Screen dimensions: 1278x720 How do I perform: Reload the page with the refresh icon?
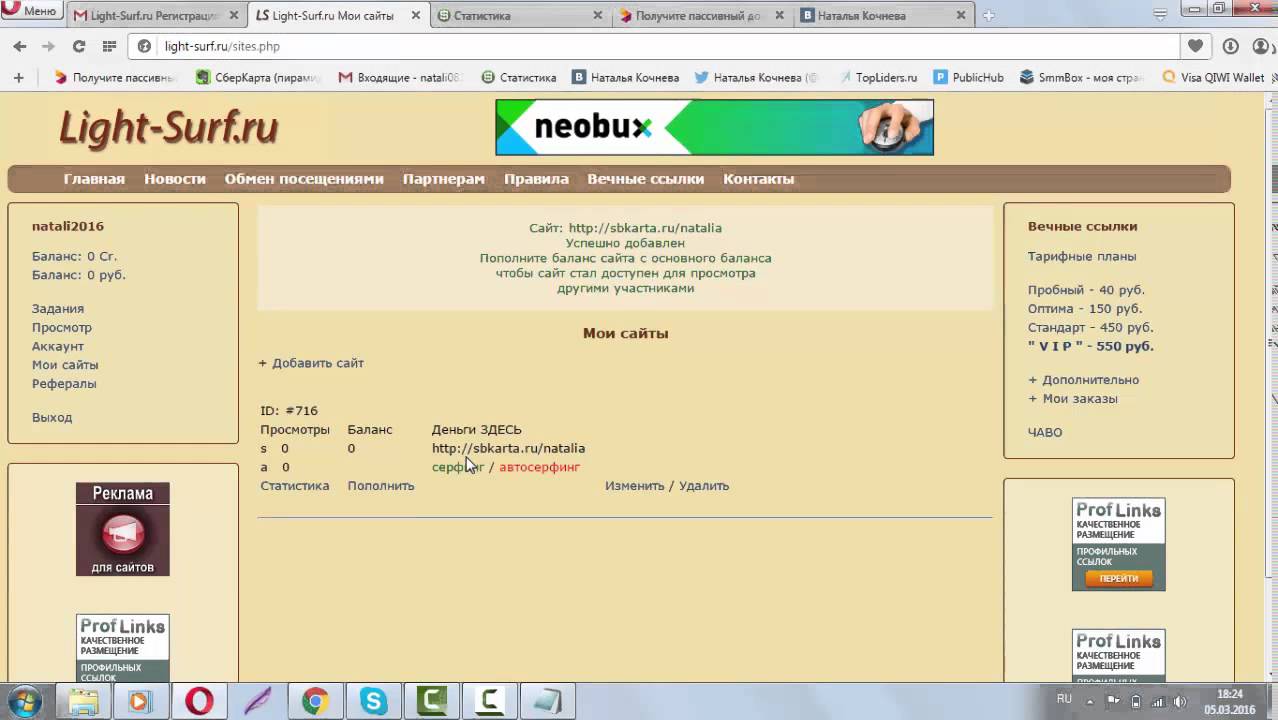78,46
